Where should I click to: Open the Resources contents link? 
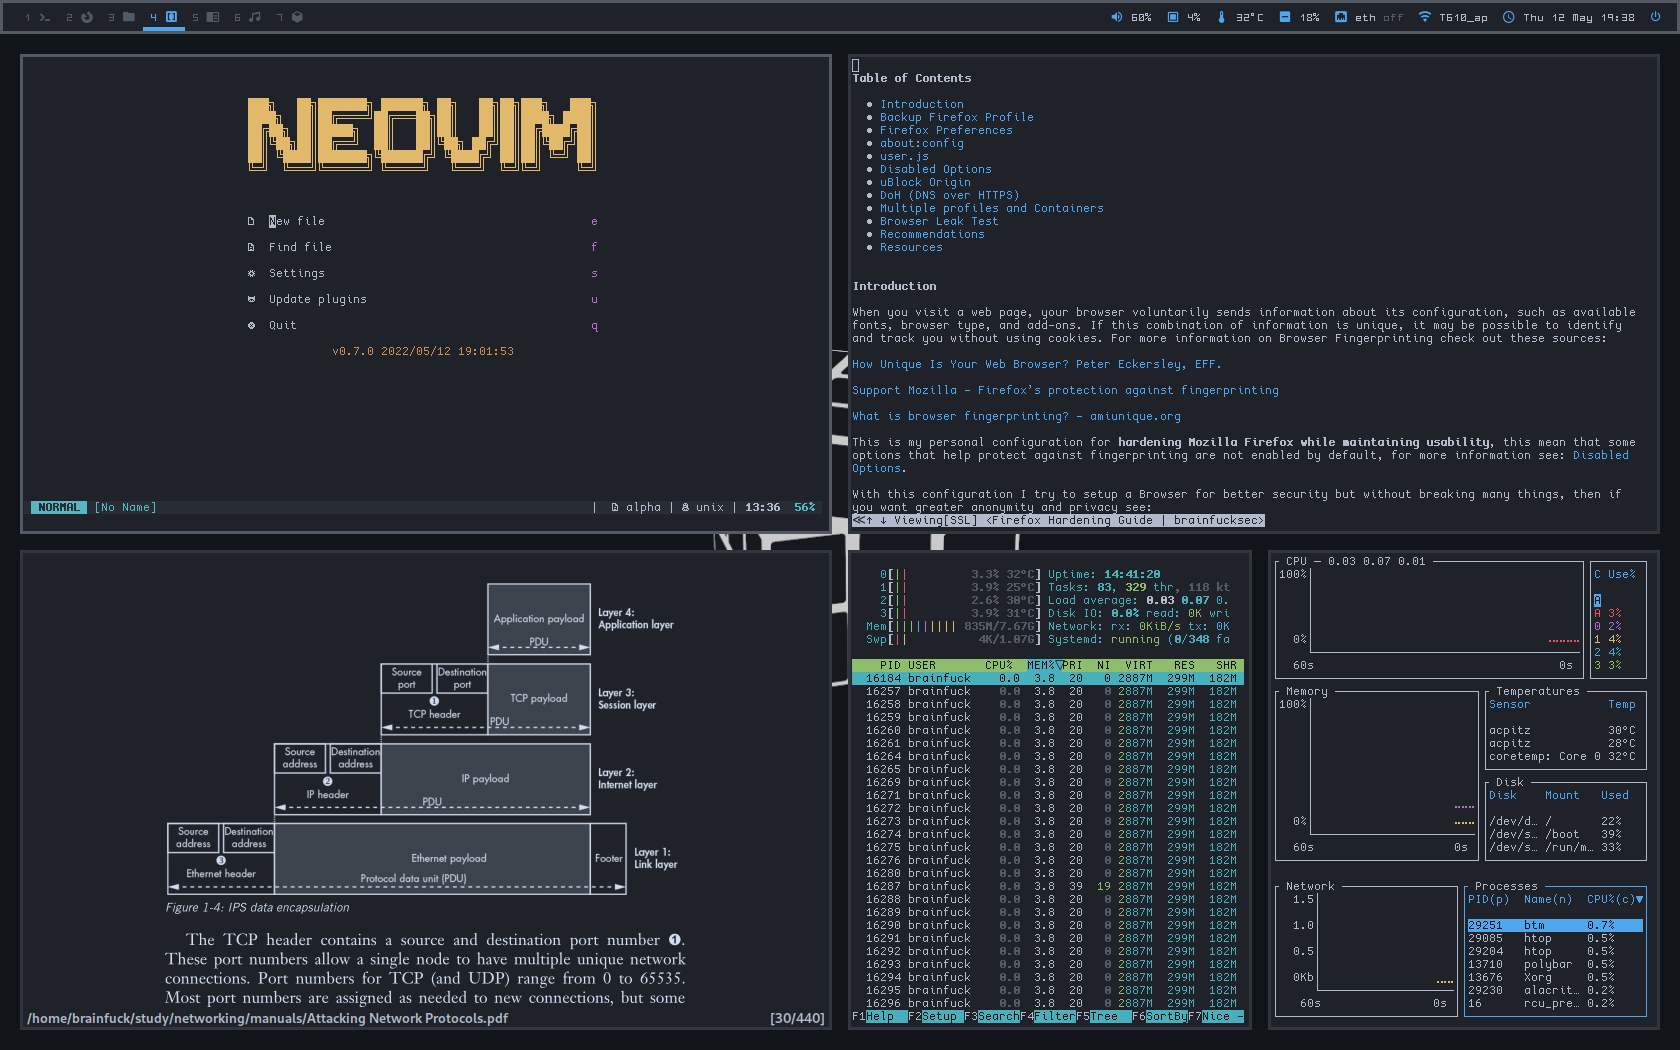point(911,247)
